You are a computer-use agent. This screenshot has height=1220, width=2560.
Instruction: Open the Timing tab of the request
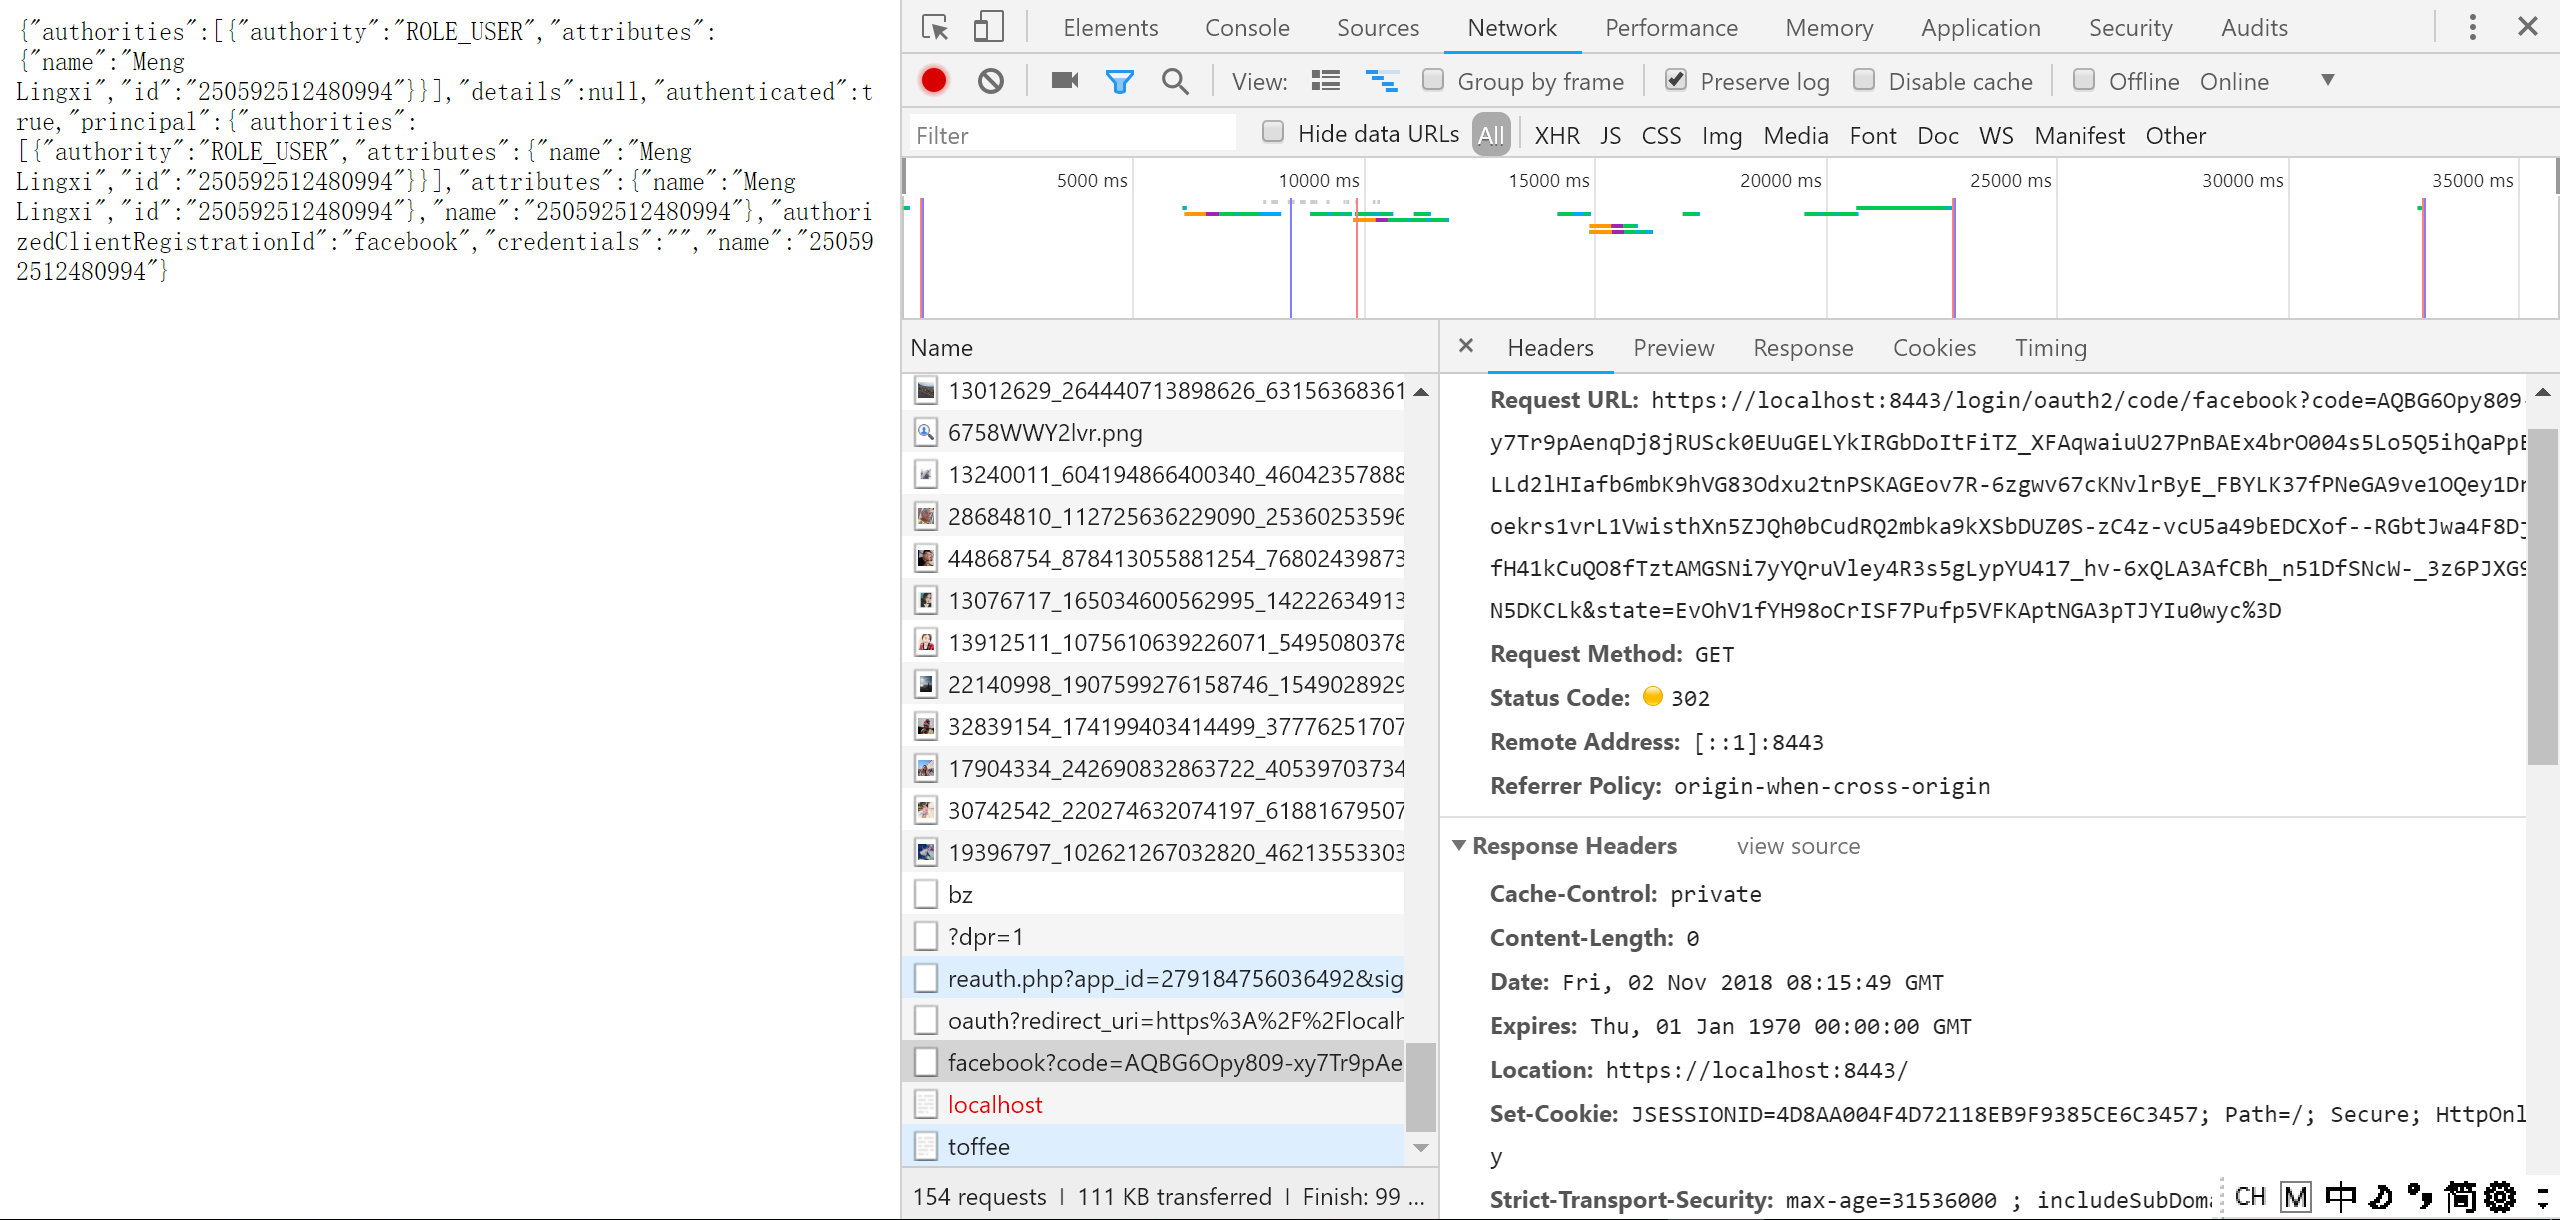point(2050,347)
